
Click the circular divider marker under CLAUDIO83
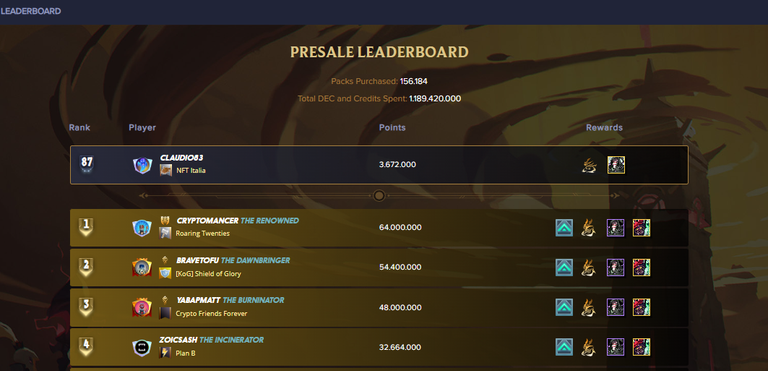(x=379, y=196)
